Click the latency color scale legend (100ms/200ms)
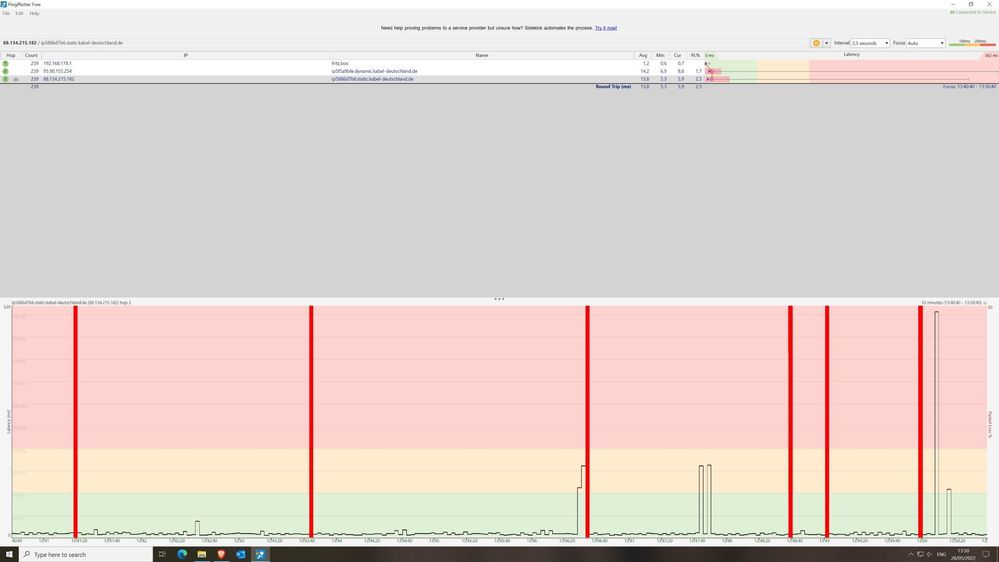The height and width of the screenshot is (562, 999). tap(972, 43)
